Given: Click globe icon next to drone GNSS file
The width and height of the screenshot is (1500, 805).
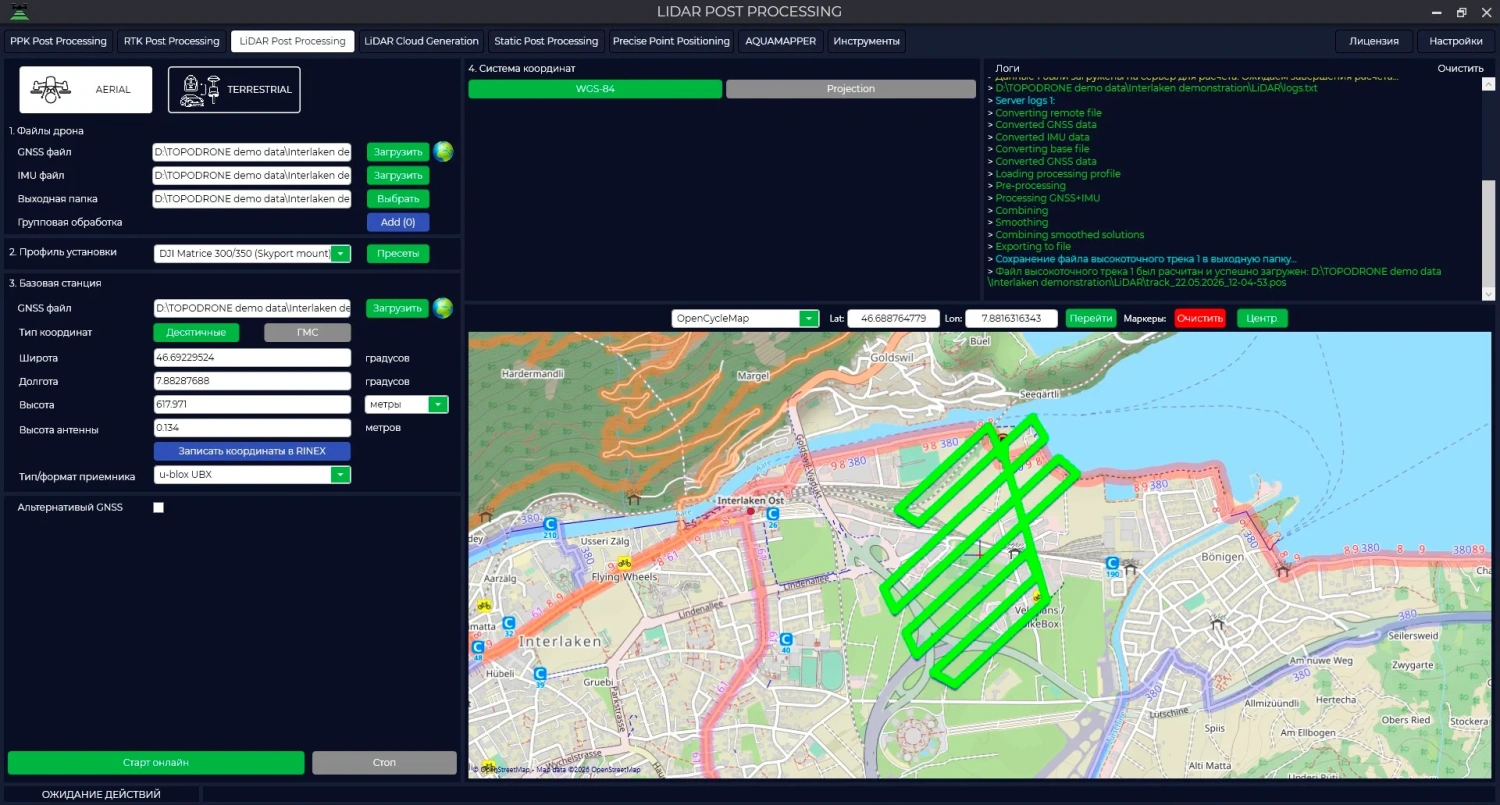Looking at the screenshot, I should tap(443, 152).
